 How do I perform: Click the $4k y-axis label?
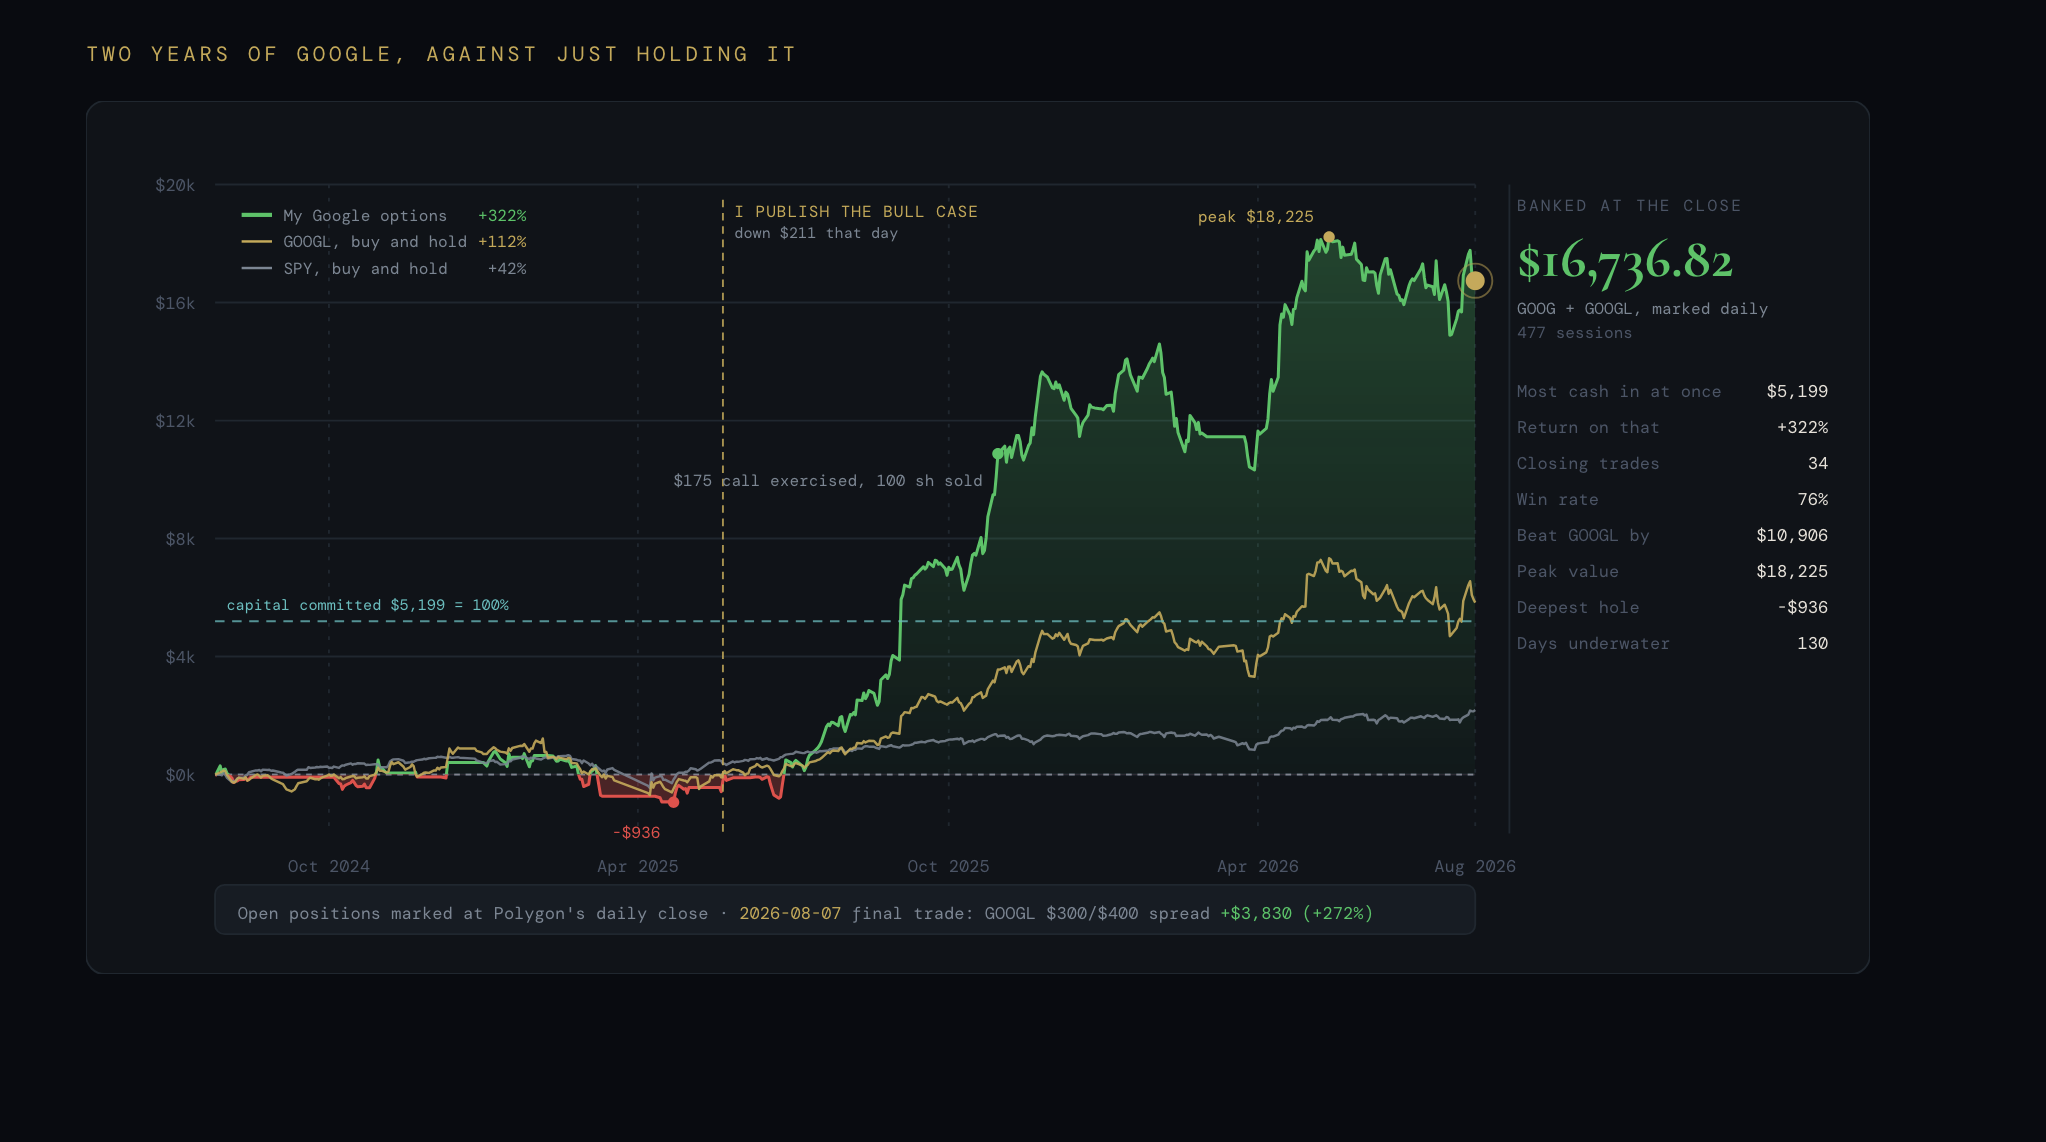[x=180, y=657]
